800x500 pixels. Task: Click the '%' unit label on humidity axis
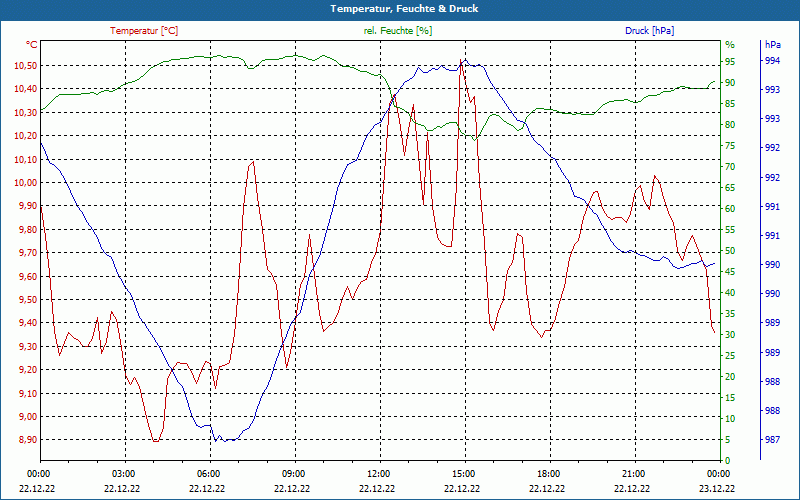pyautogui.click(x=730, y=45)
